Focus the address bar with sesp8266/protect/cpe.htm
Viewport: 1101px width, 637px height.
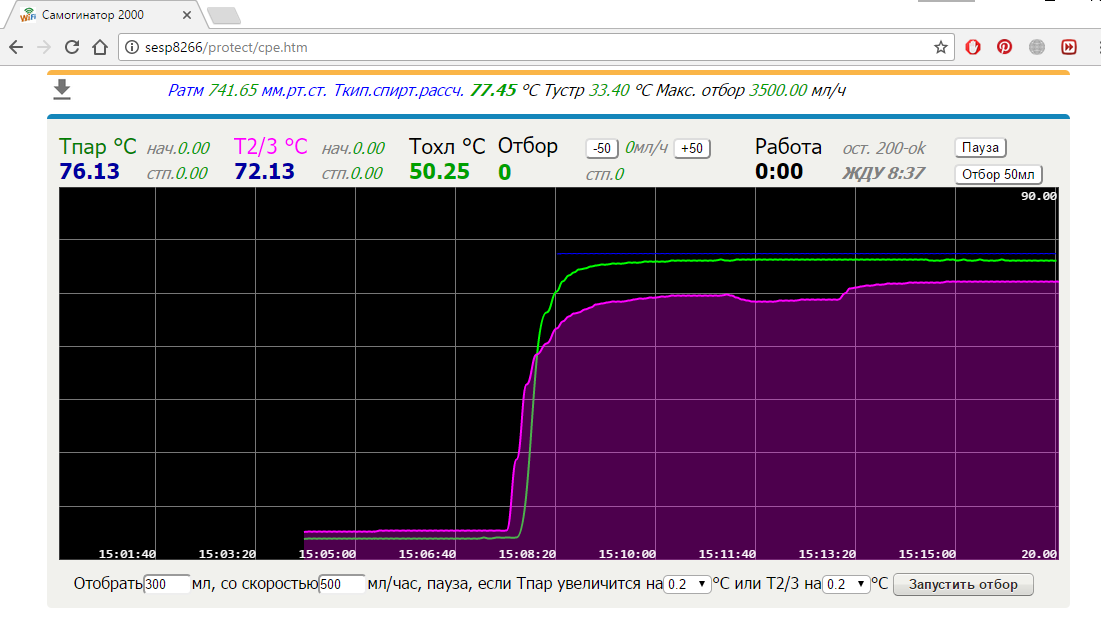point(536,47)
